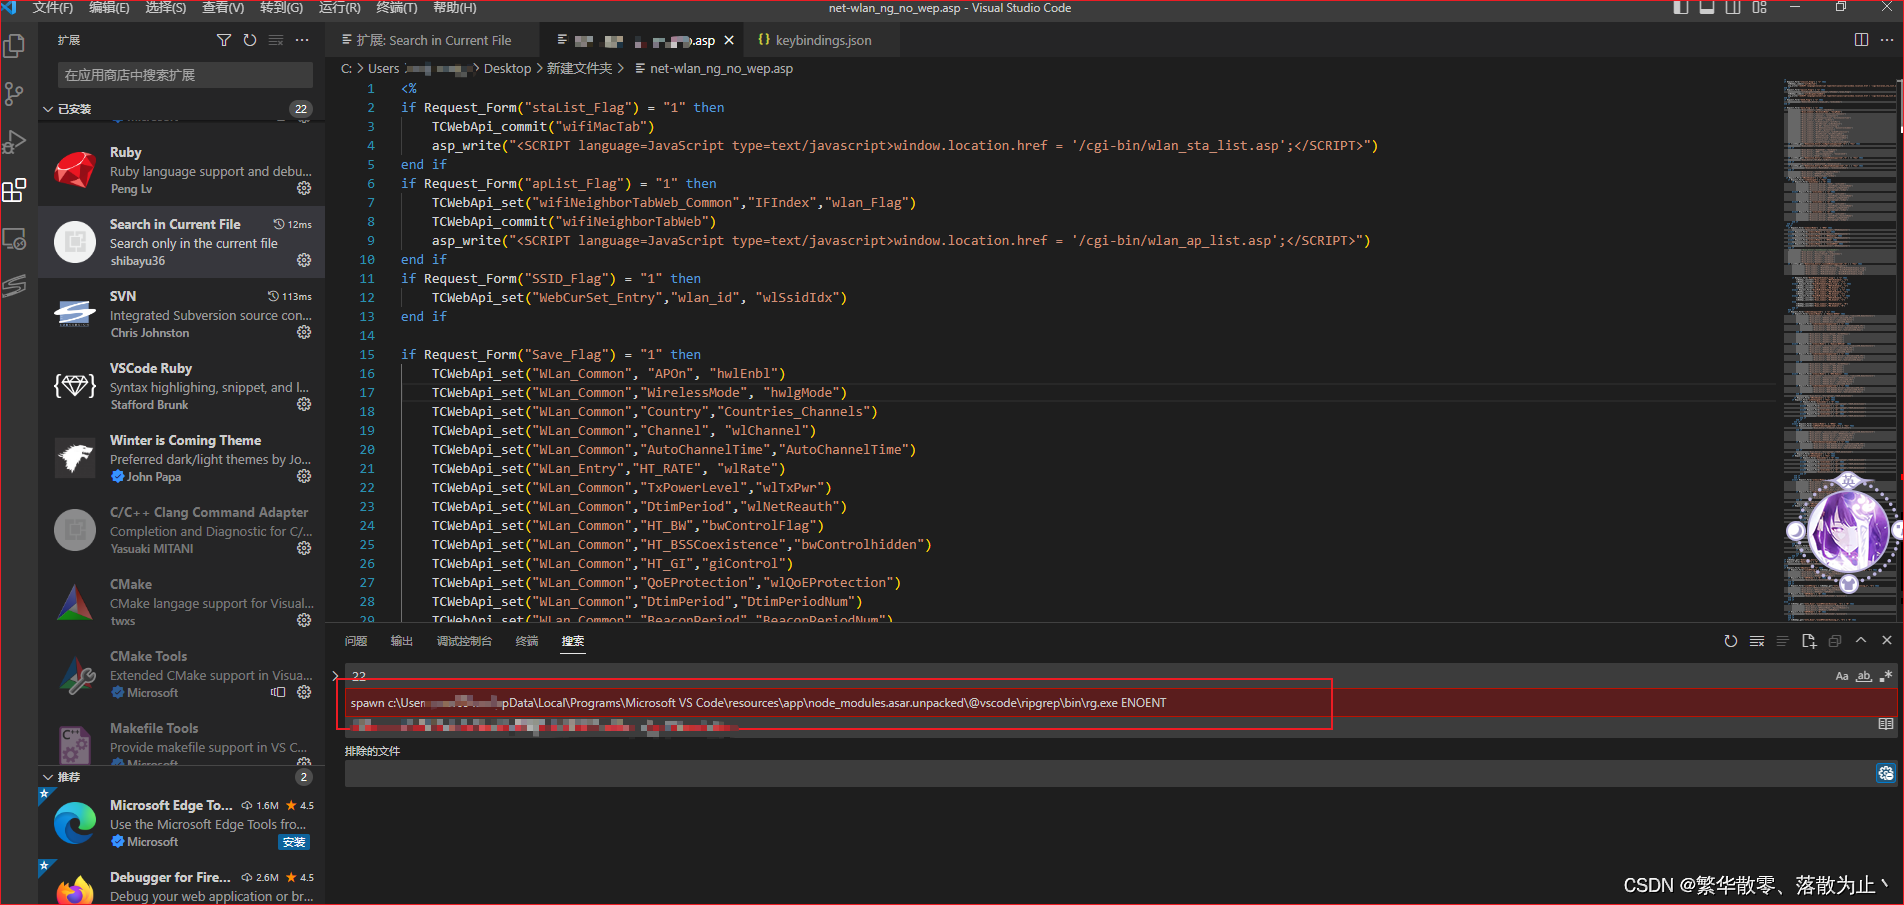This screenshot has width=1904, height=905.
Task: Open manage gear for CMake extension
Action: pos(304,620)
